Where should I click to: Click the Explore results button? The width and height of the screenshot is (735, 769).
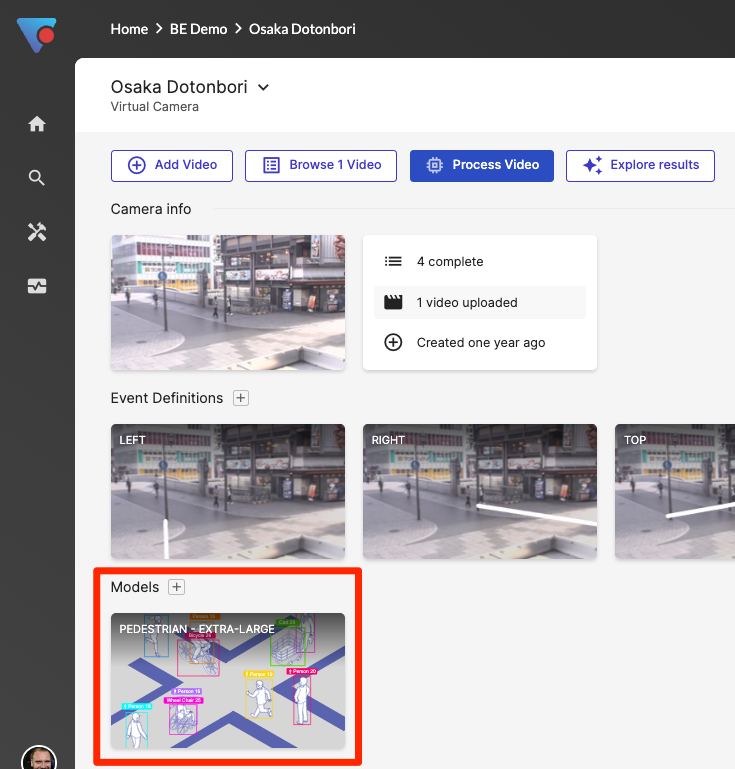coord(640,165)
